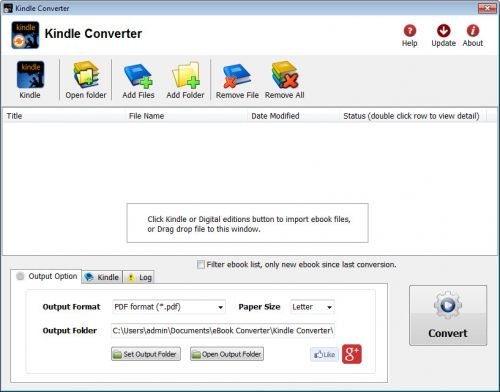Enable Filter ebook list checkbox
The image size is (500, 392).
pyautogui.click(x=201, y=265)
